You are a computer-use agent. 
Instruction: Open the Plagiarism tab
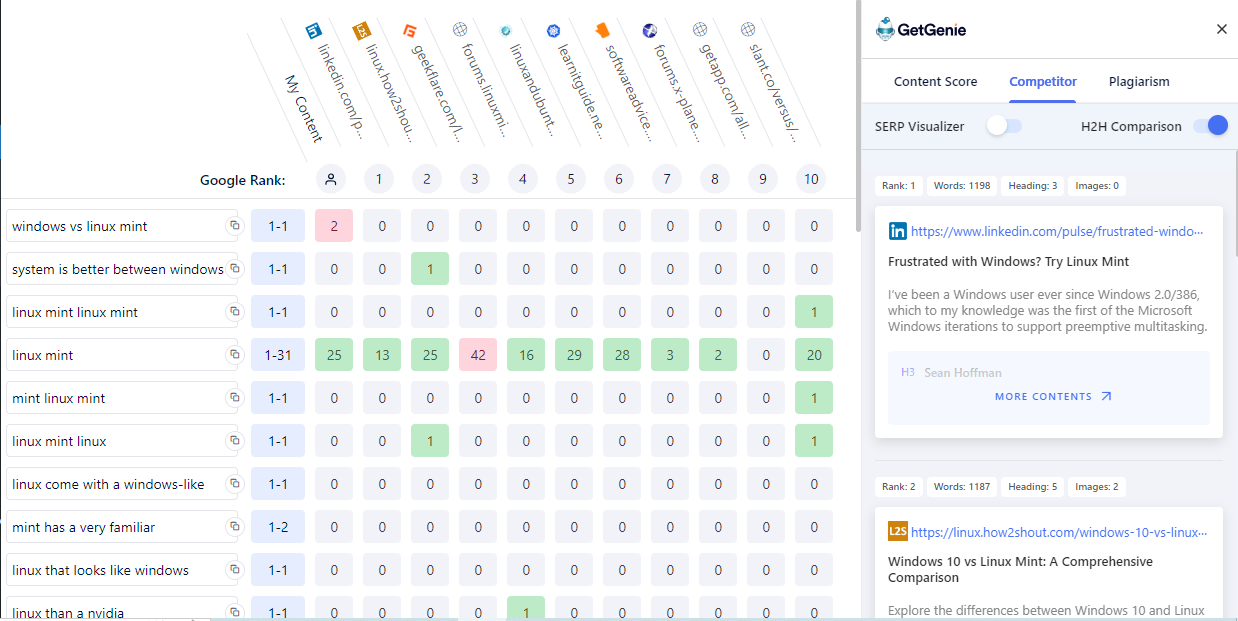click(1139, 82)
